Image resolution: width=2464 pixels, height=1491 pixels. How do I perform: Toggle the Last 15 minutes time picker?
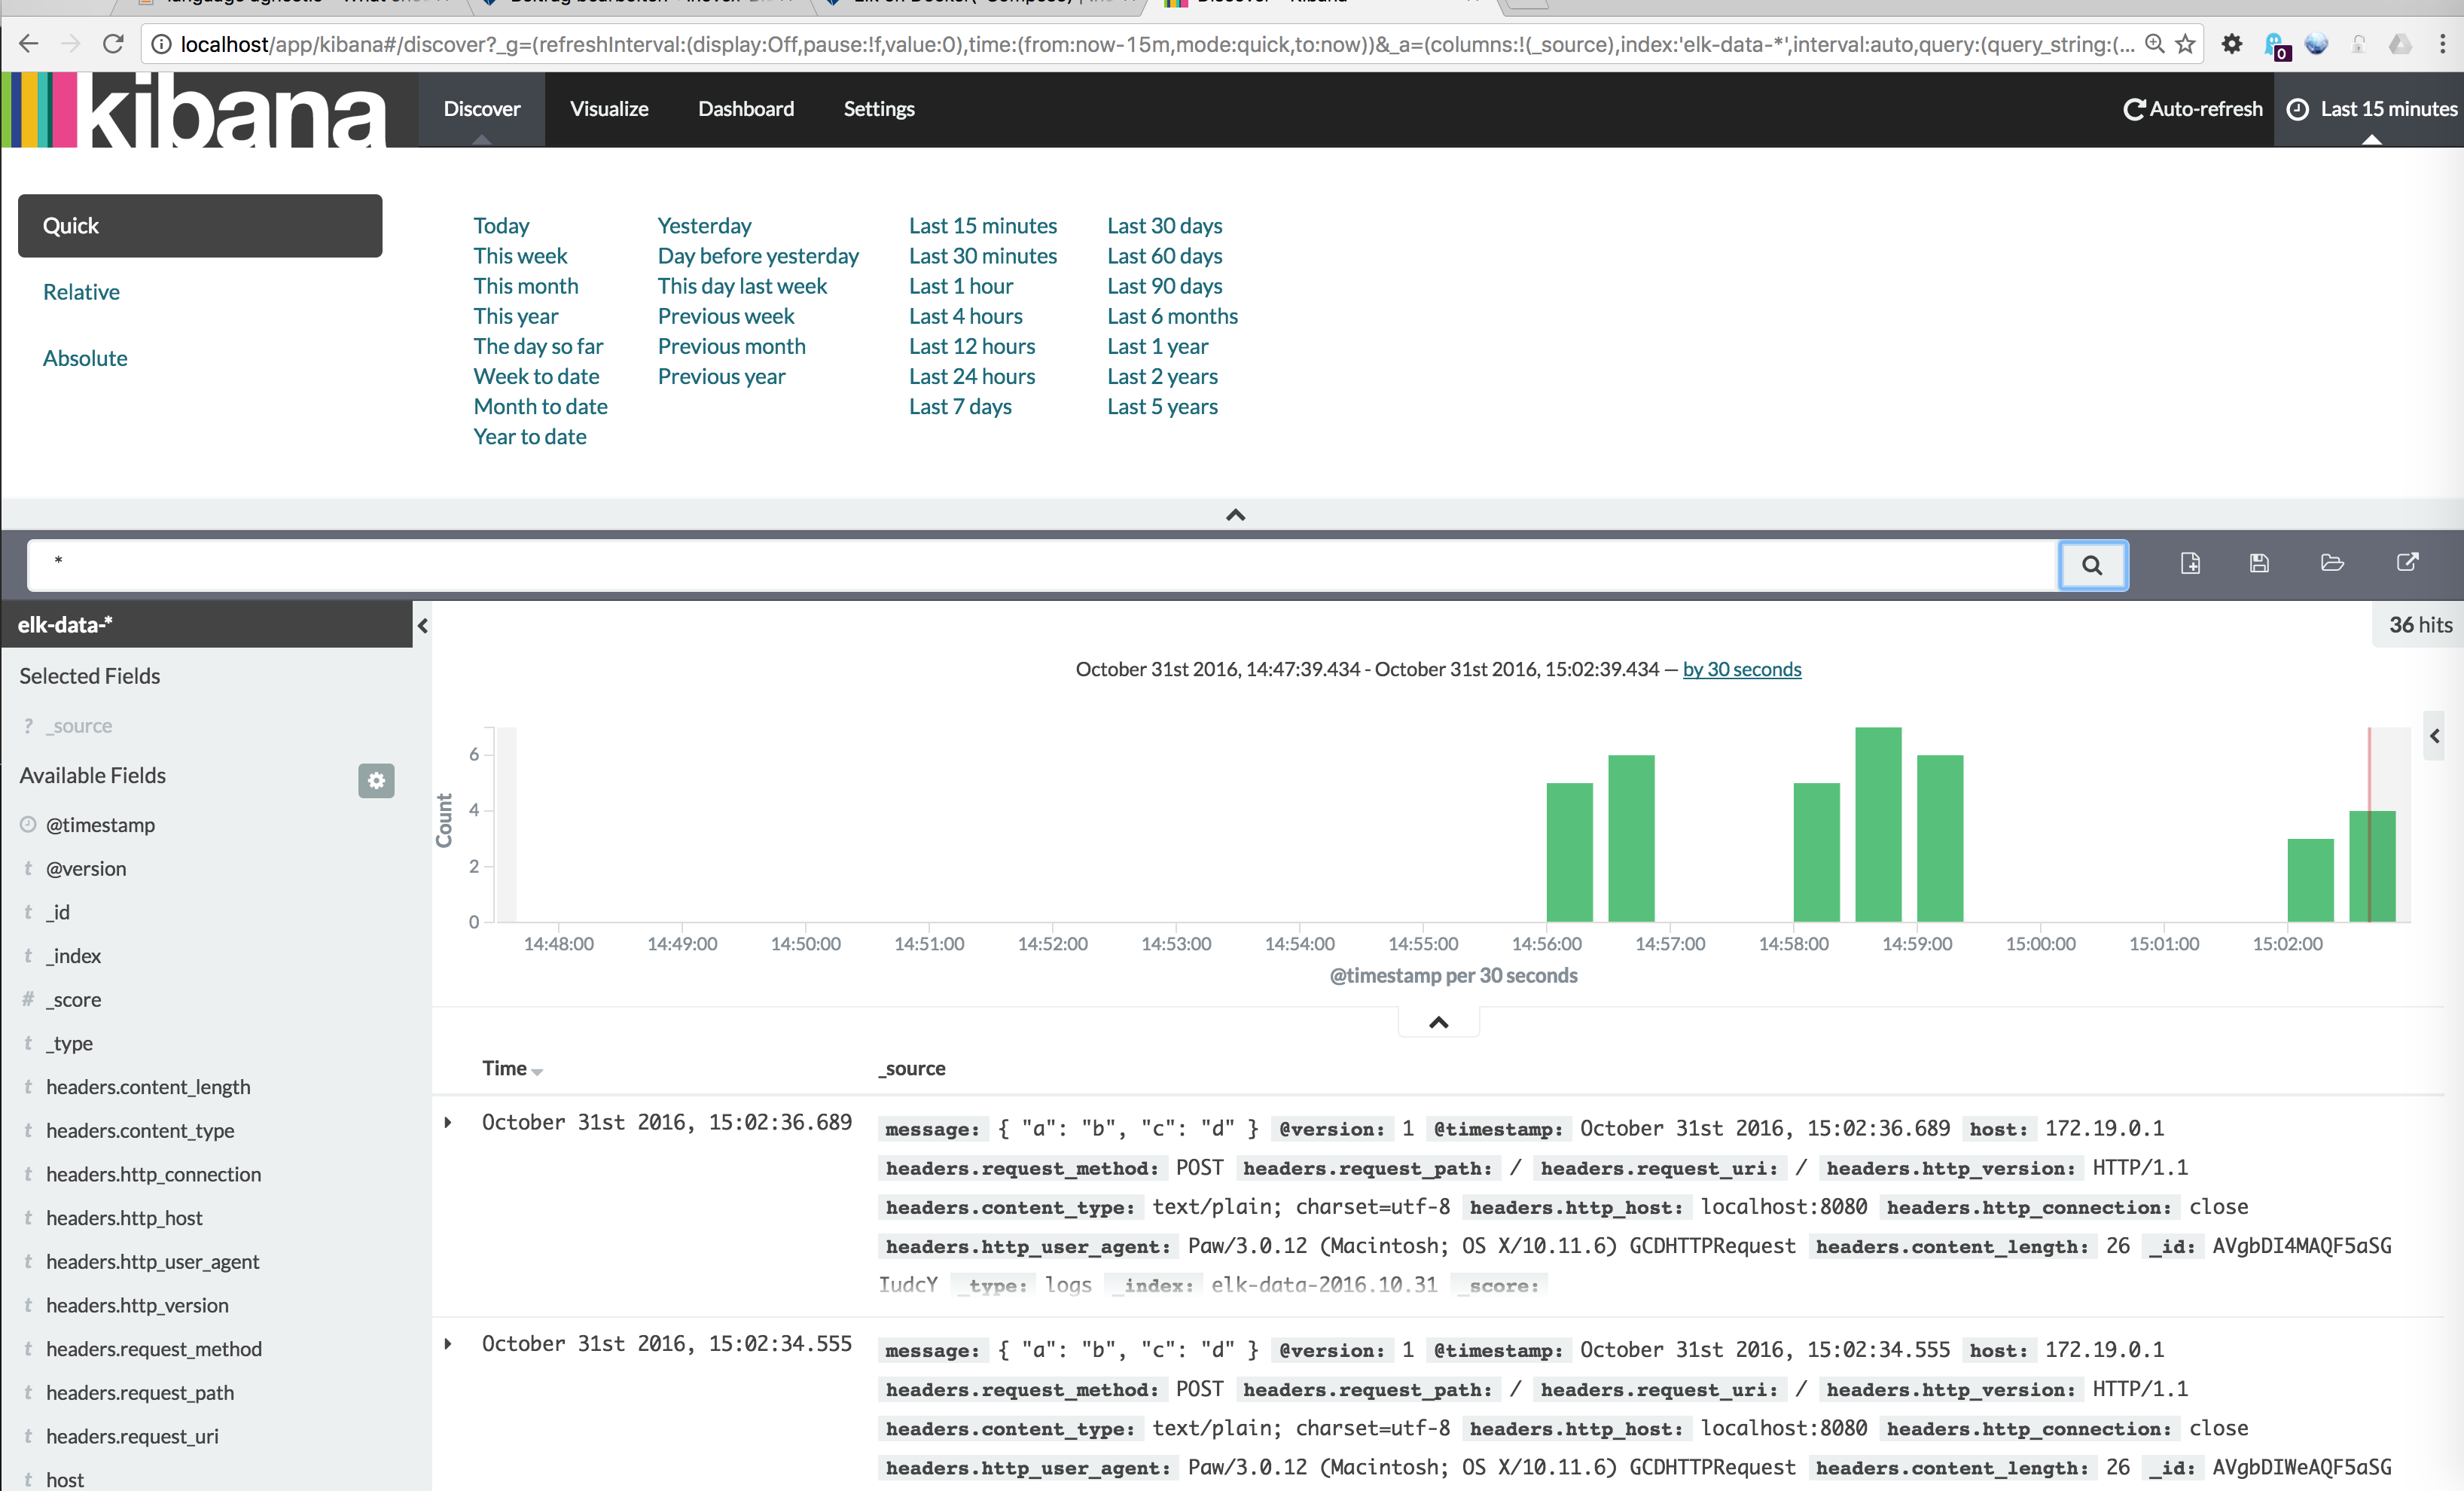point(2371,109)
